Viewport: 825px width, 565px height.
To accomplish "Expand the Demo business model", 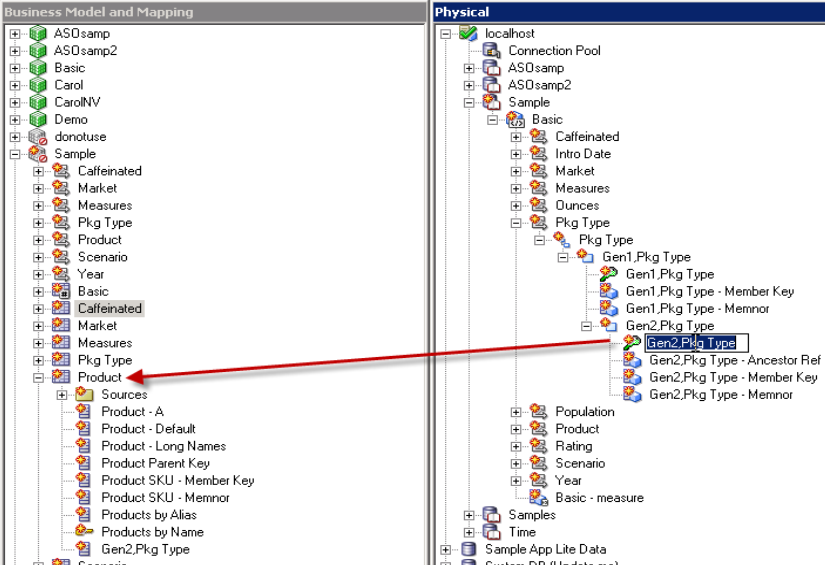I will pos(15,120).
